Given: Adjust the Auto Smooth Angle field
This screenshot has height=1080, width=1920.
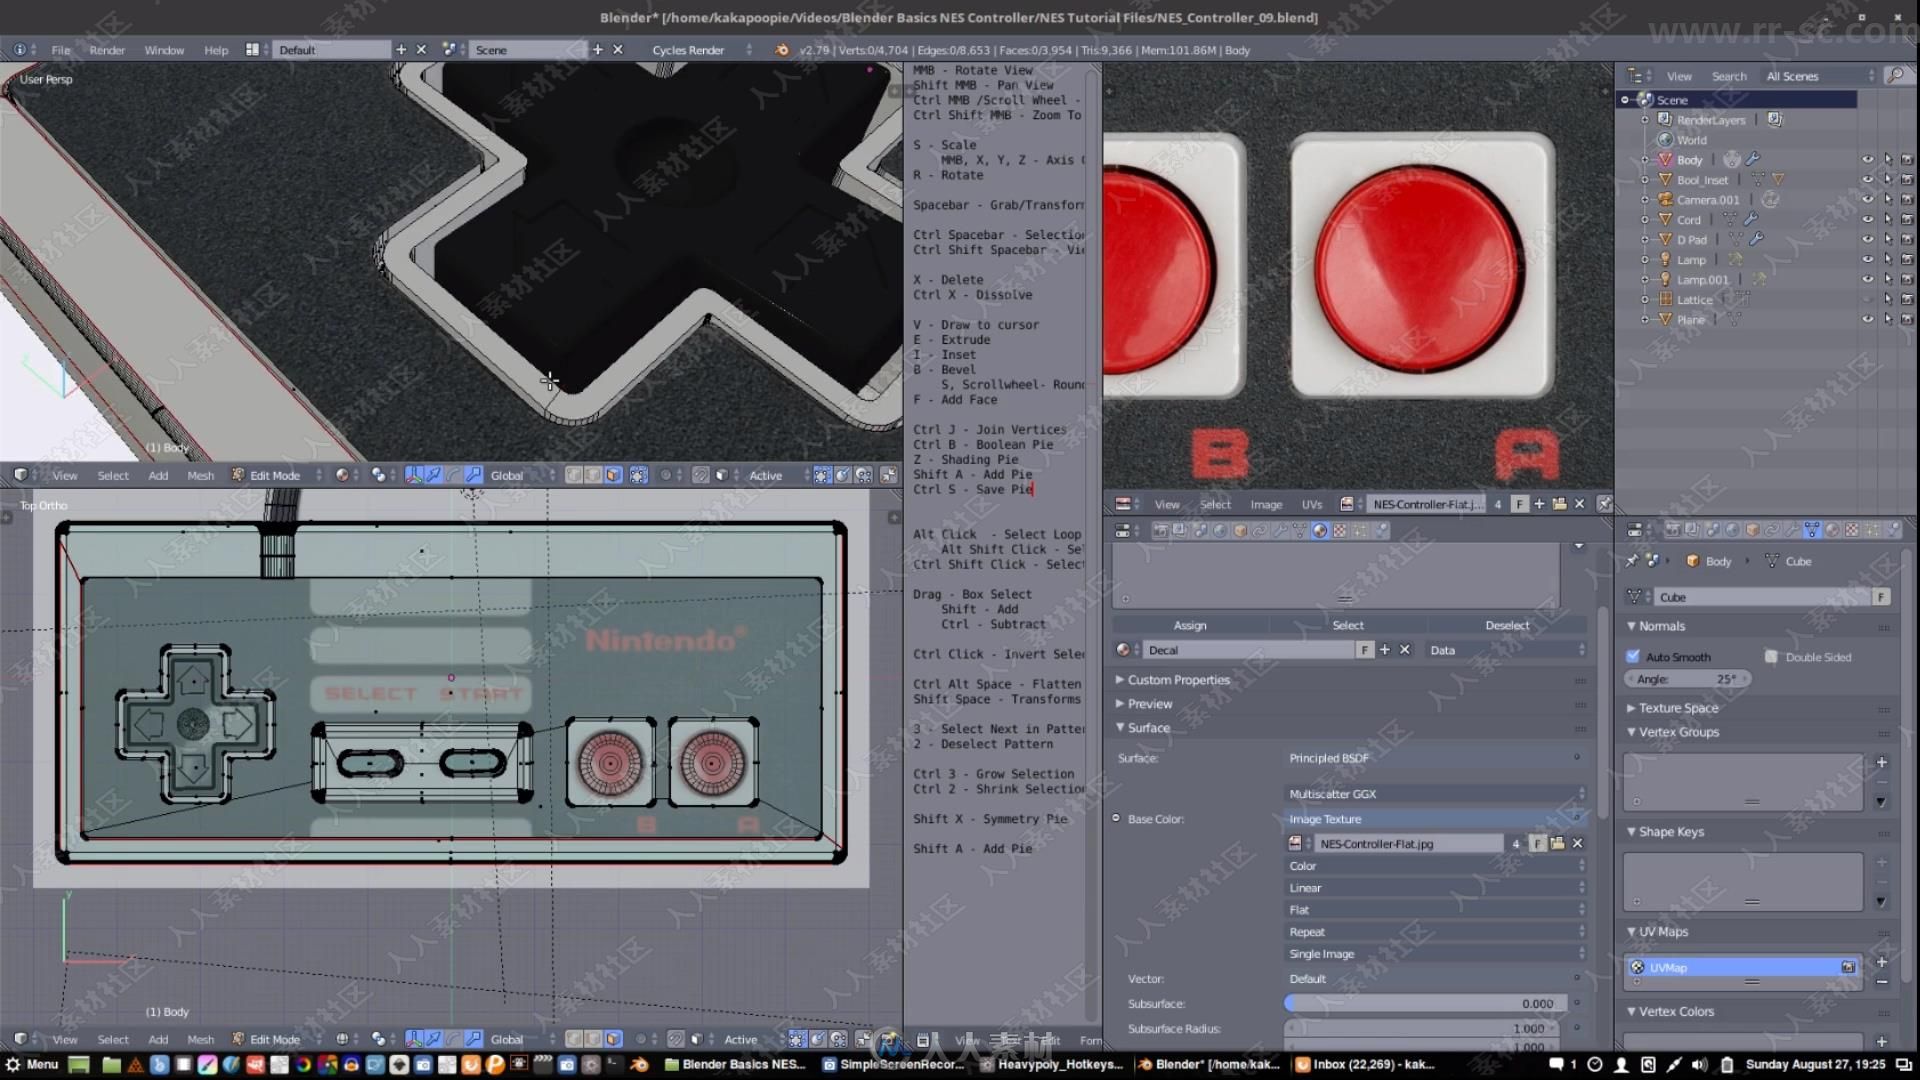Looking at the screenshot, I should pos(1686,679).
